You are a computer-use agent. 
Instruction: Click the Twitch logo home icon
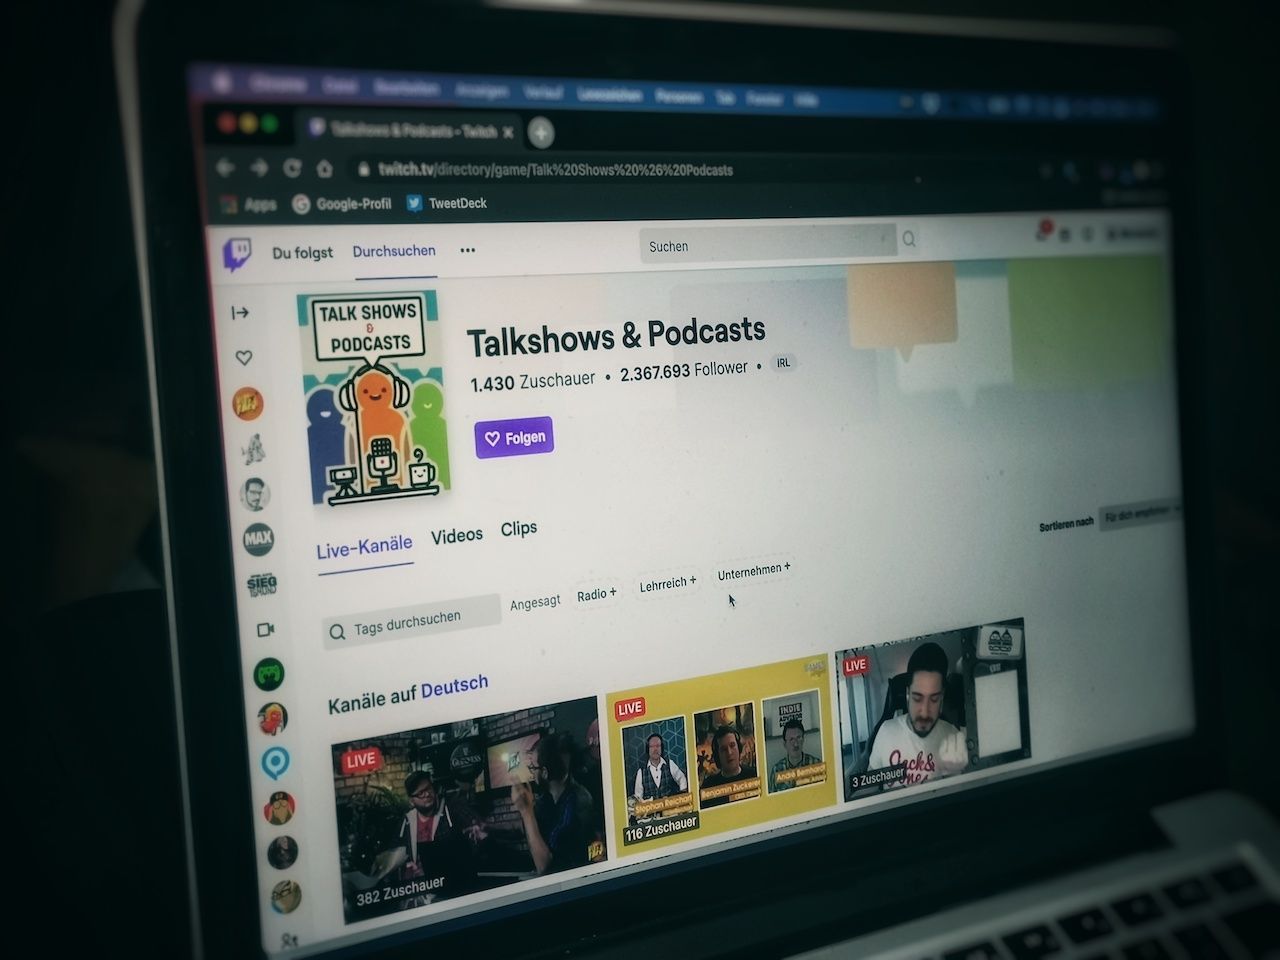point(237,255)
